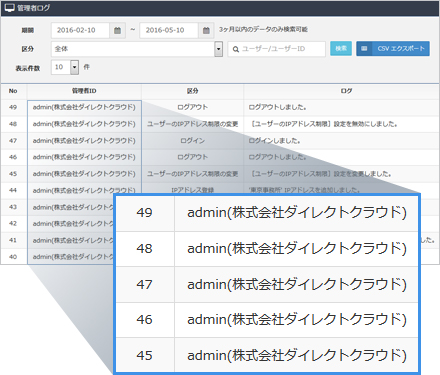The height and width of the screenshot is (375, 440).
Task: Click the row number 40 cell
Action: pyautogui.click(x=13, y=257)
